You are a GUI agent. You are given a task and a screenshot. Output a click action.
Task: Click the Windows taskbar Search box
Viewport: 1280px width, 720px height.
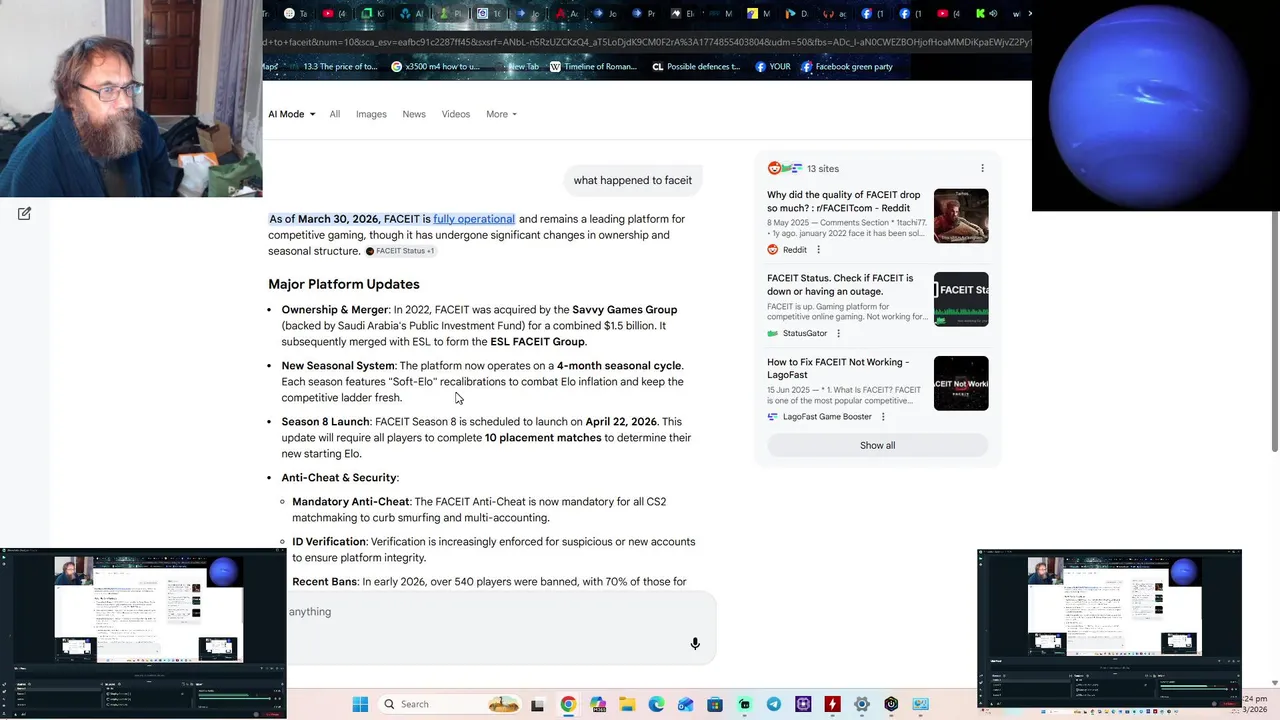click(x=451, y=704)
